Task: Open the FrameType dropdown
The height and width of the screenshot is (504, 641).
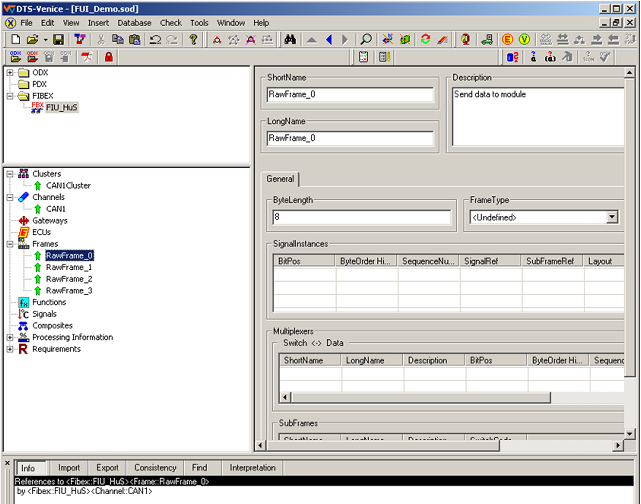Action: tap(612, 217)
